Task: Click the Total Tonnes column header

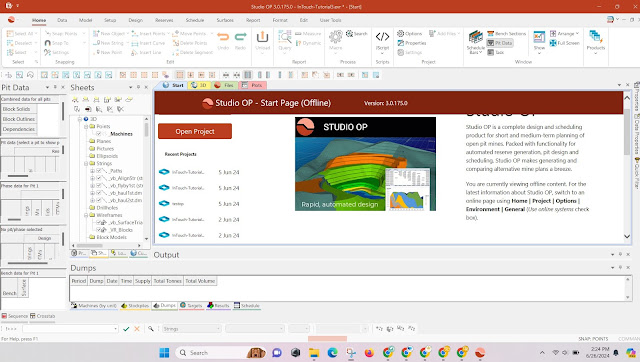Action: tap(167, 281)
